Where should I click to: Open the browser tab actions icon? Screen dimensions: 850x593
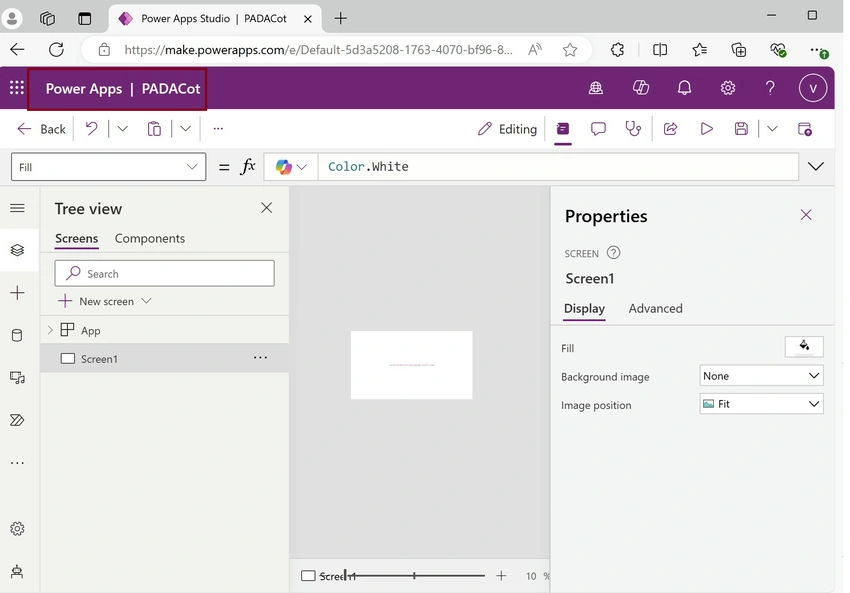point(85,18)
